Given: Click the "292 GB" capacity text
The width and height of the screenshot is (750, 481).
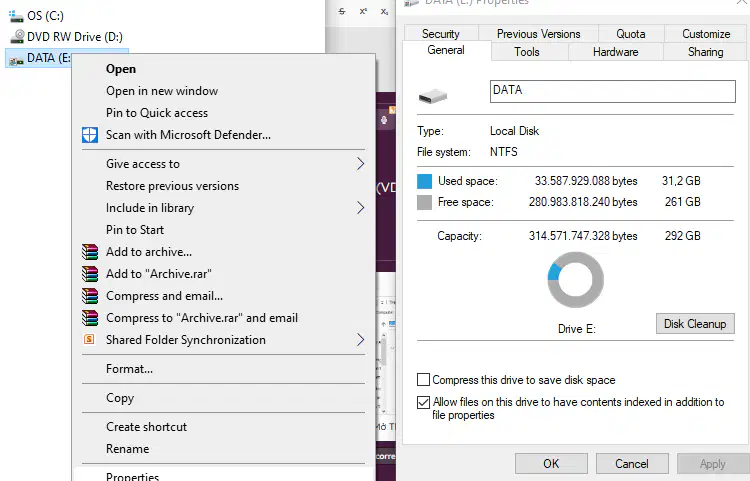Looking at the screenshot, I should 683,236.
